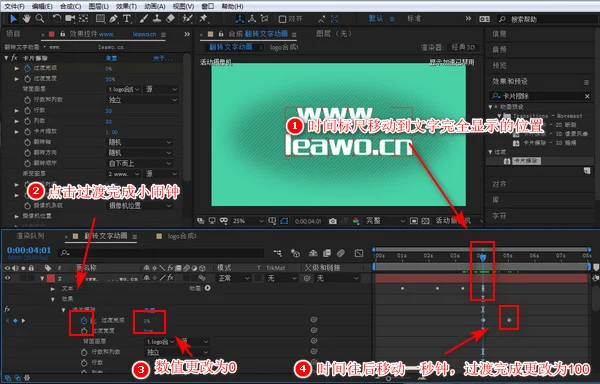Open the graph editor icon in timeline
Image resolution: width=600 pixels, height=384 pixels.
pyautogui.click(x=359, y=253)
